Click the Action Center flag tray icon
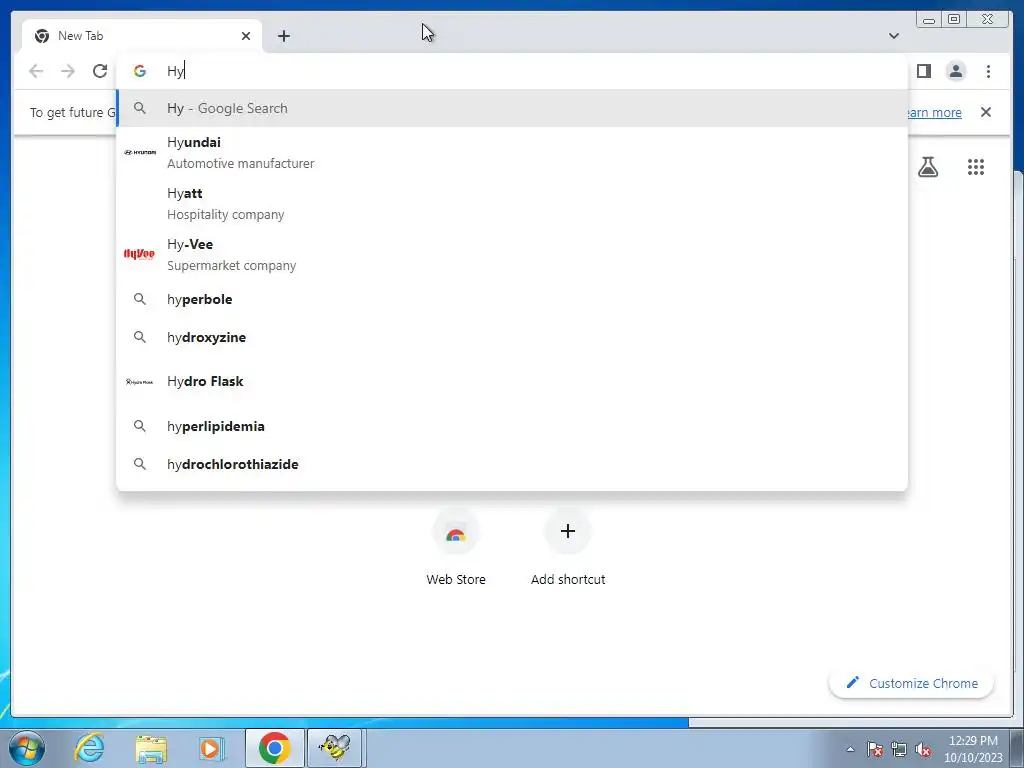 (x=875, y=749)
